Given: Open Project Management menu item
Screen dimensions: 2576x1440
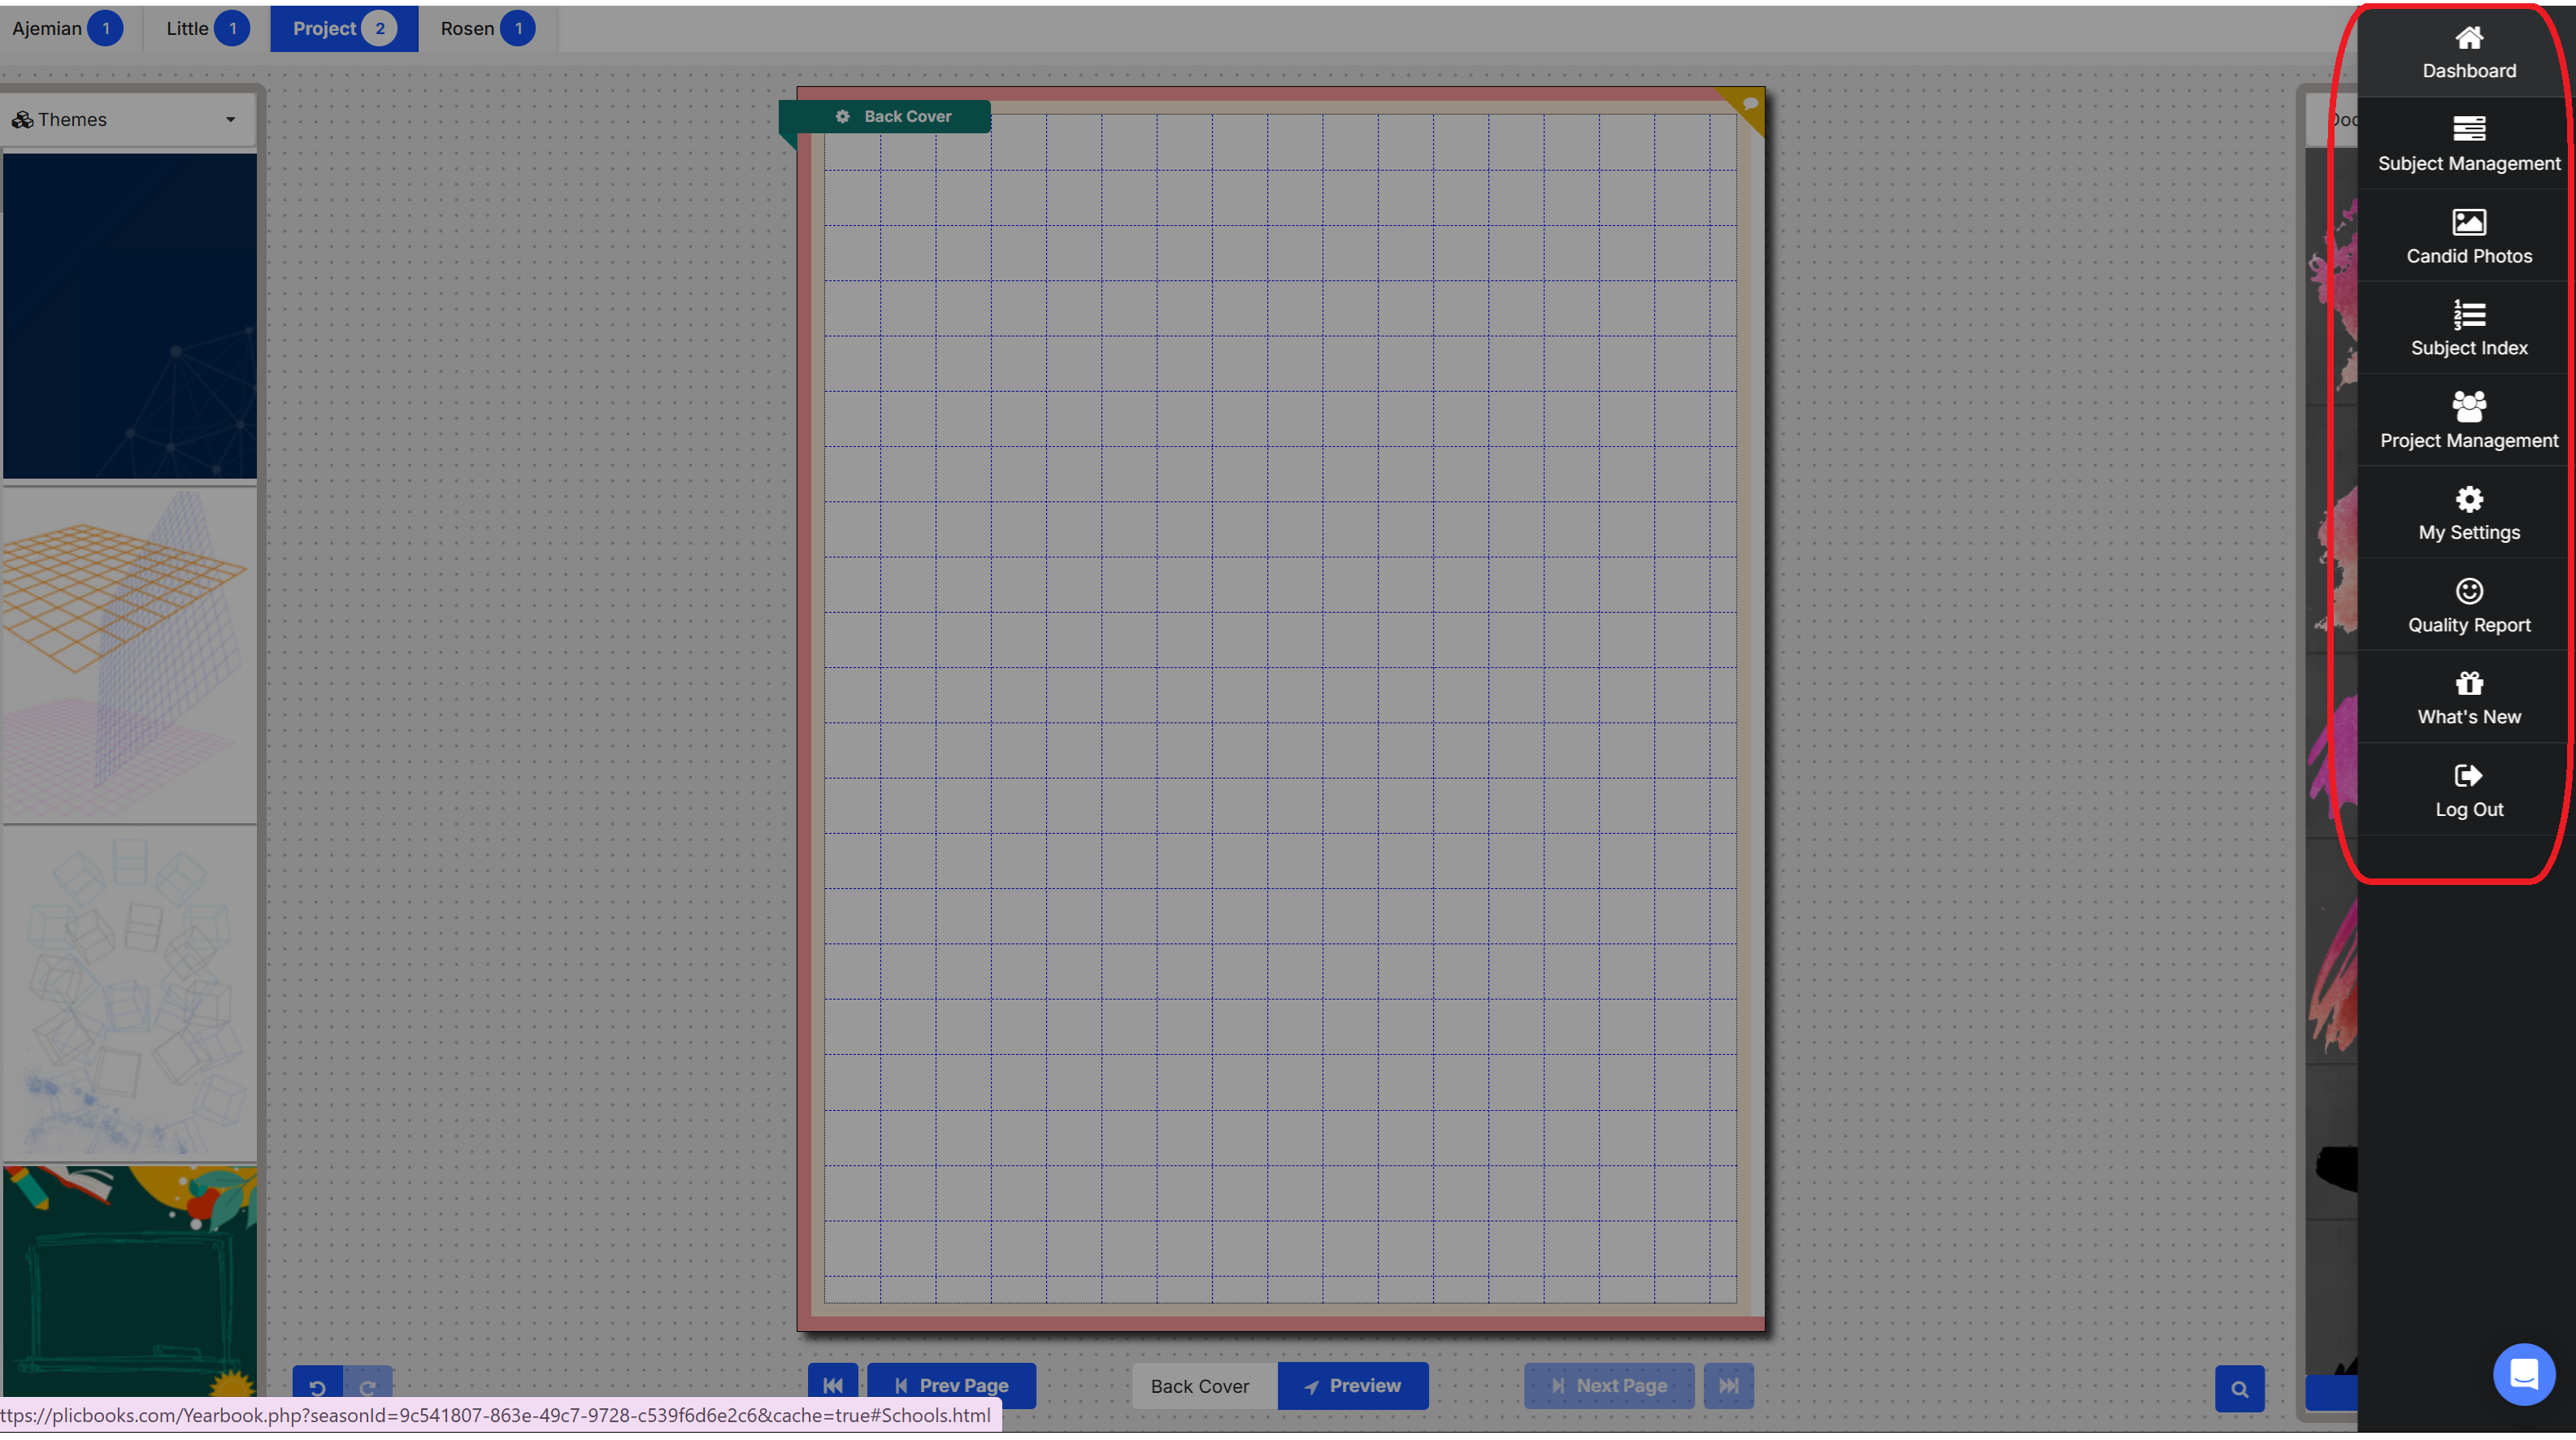Looking at the screenshot, I should point(2468,421).
